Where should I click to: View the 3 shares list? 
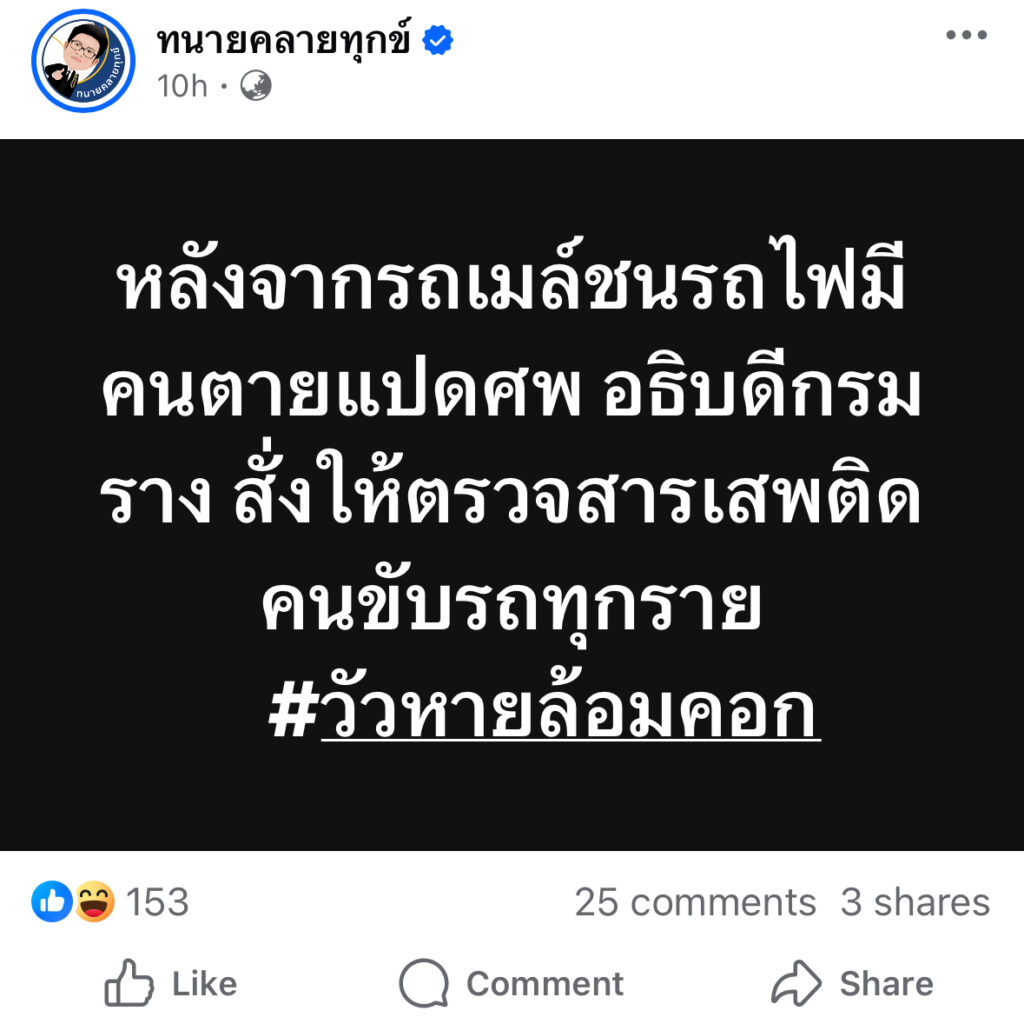(x=915, y=903)
